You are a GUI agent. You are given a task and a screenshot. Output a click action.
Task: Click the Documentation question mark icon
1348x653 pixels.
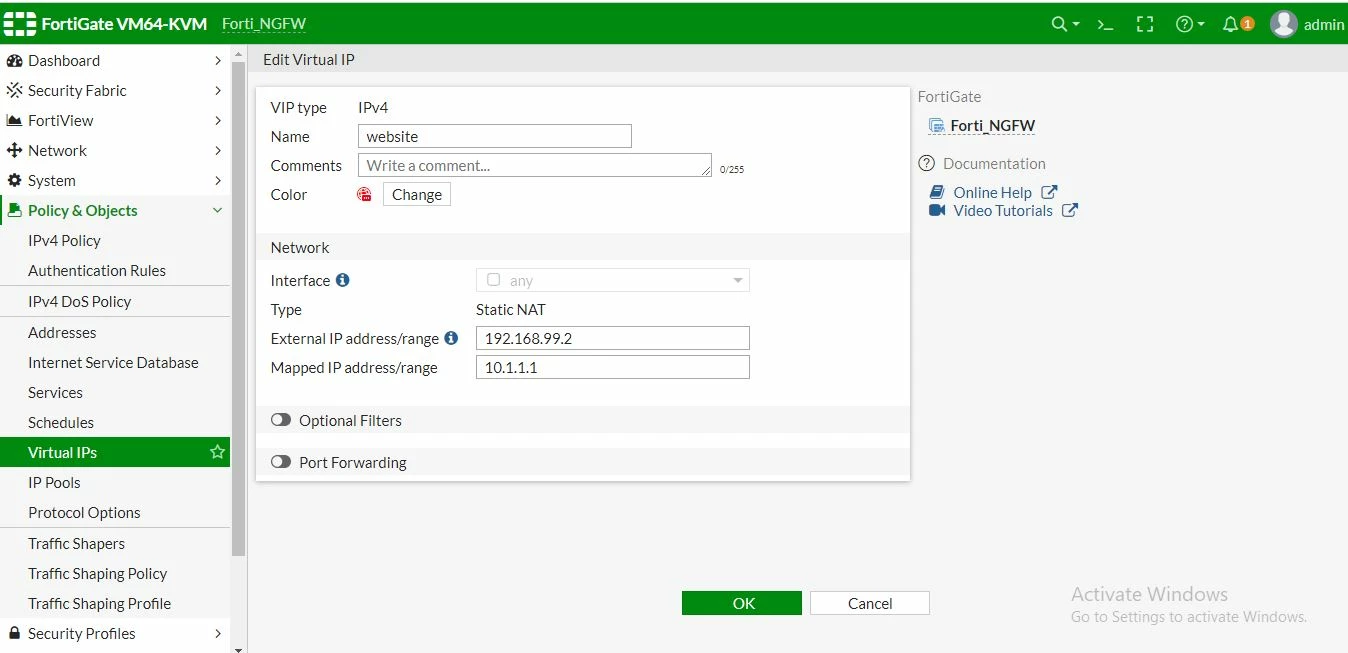tap(926, 163)
